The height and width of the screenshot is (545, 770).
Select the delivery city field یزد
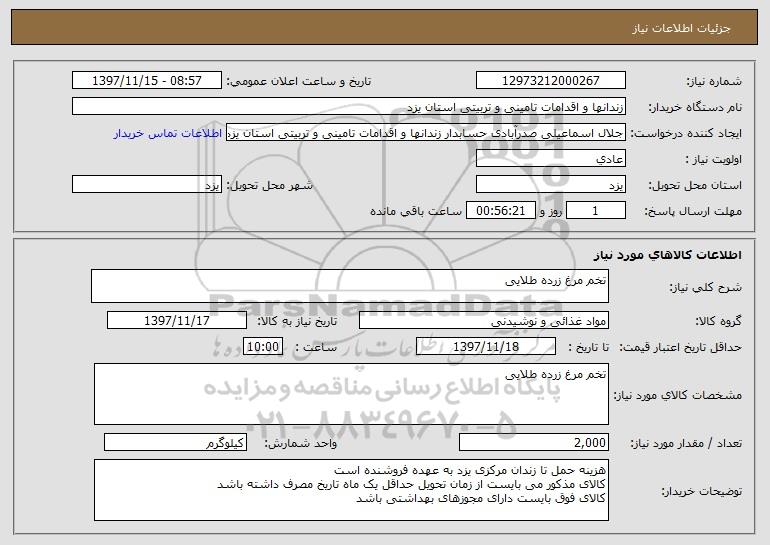click(147, 185)
